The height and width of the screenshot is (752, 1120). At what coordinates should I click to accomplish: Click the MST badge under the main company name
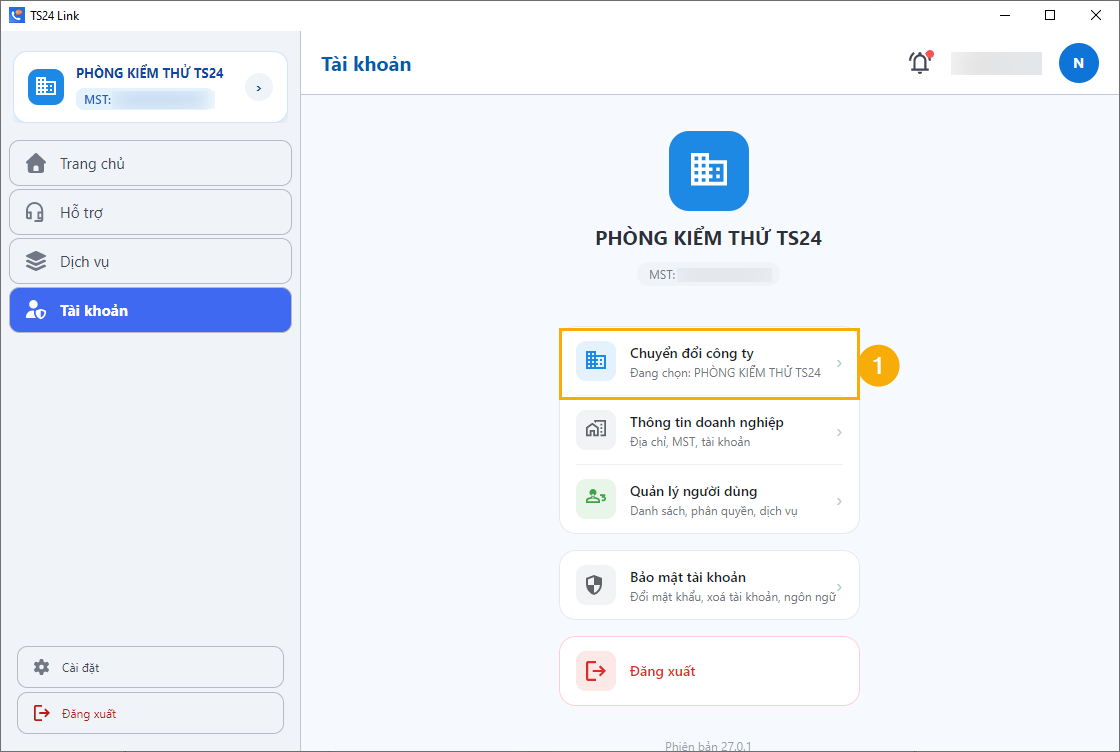click(709, 274)
